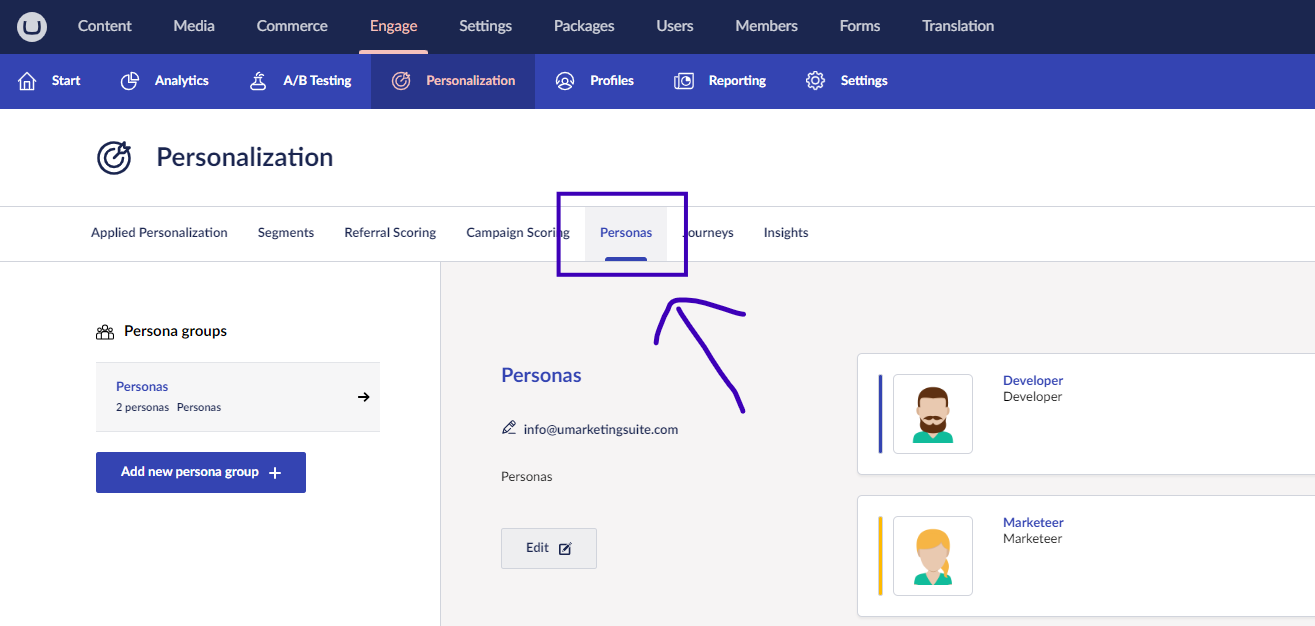Open Settings gear in the Engage bar
Viewport: 1315px width, 626px height.
(815, 80)
